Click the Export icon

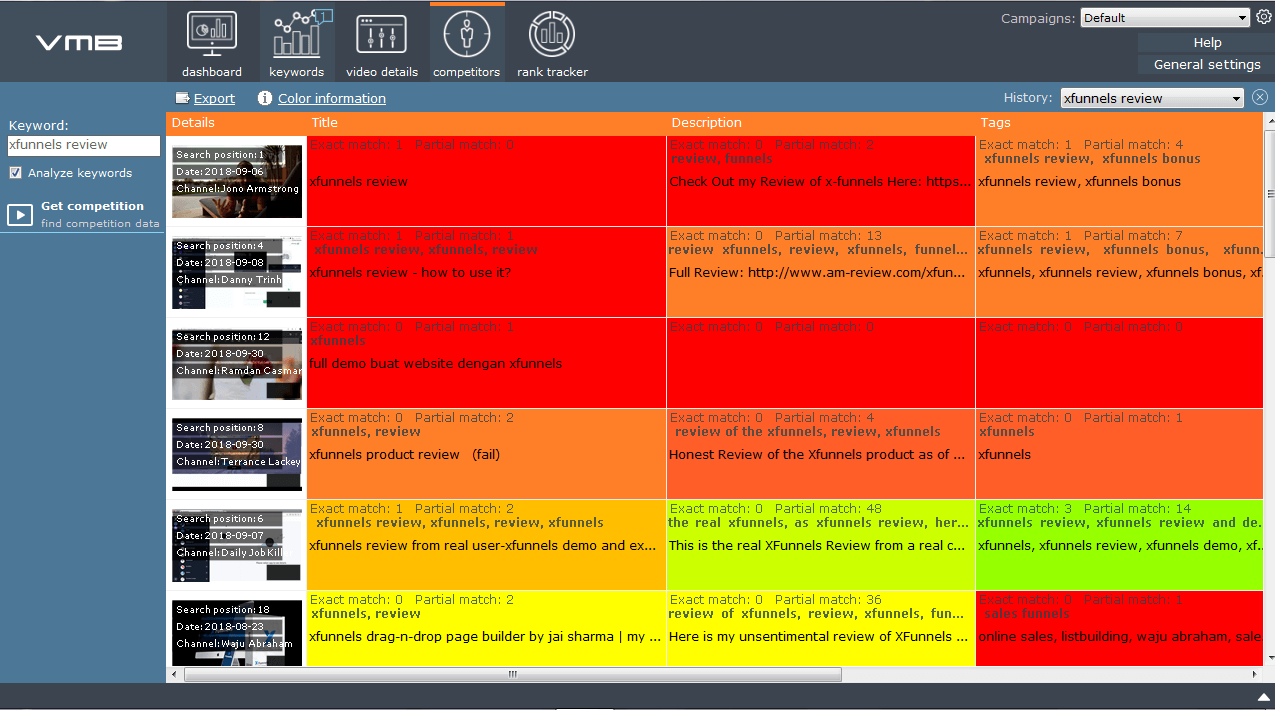pos(182,98)
